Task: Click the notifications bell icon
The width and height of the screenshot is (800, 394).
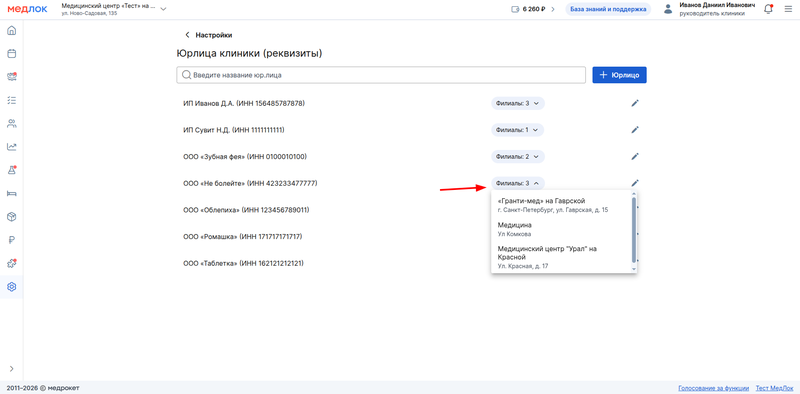Action: [x=768, y=9]
